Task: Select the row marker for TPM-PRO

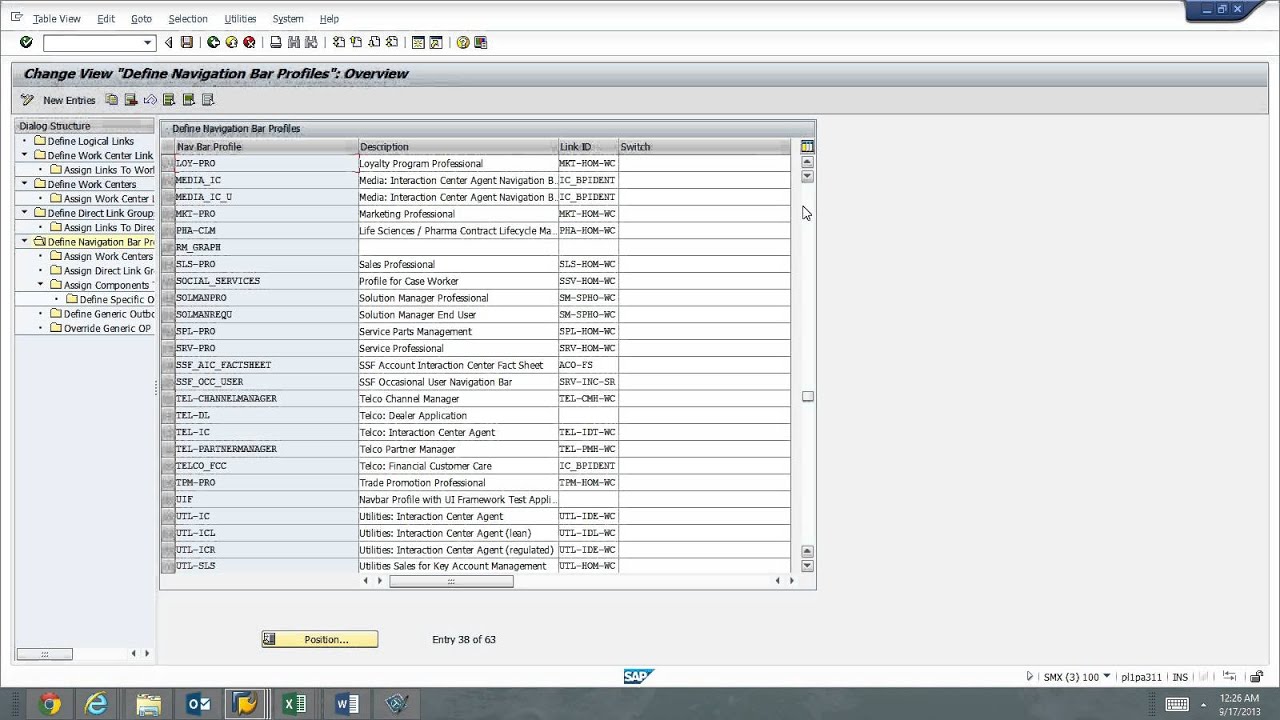Action: pos(167,483)
